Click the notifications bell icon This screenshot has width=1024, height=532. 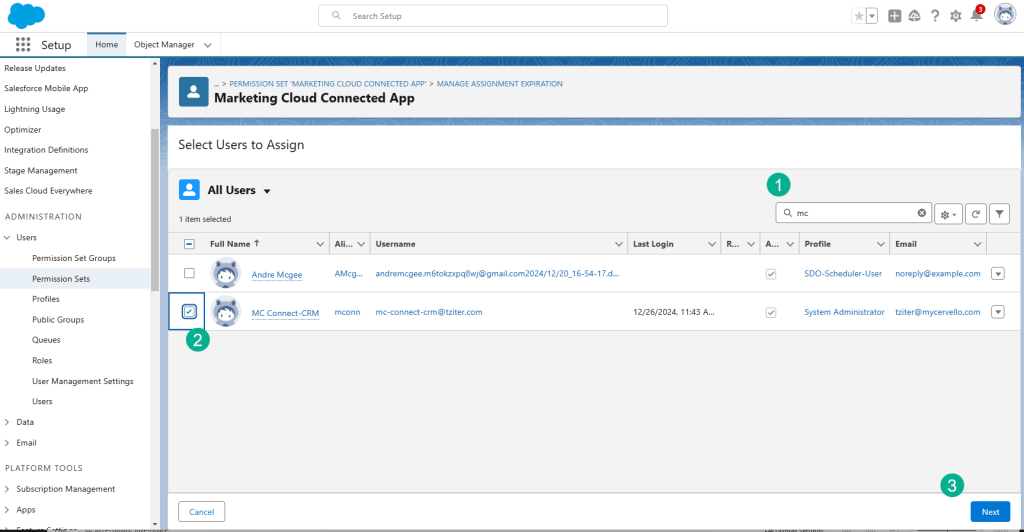pos(976,16)
